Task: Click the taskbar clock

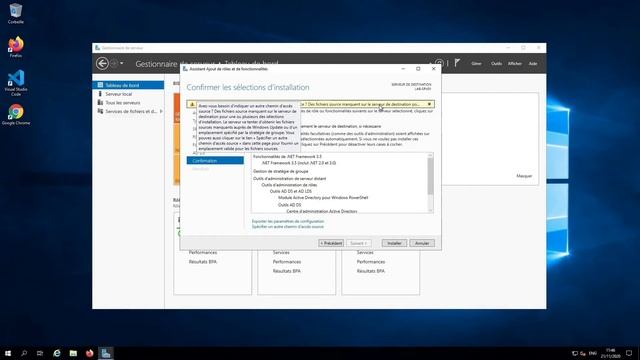Action: coord(611,353)
